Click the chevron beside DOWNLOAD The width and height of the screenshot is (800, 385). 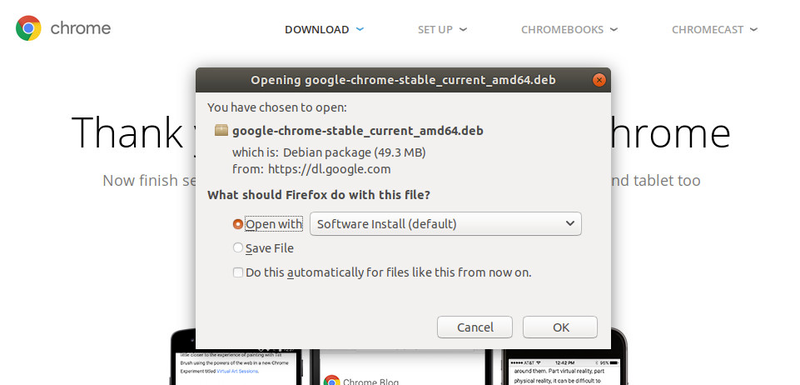coord(360,29)
